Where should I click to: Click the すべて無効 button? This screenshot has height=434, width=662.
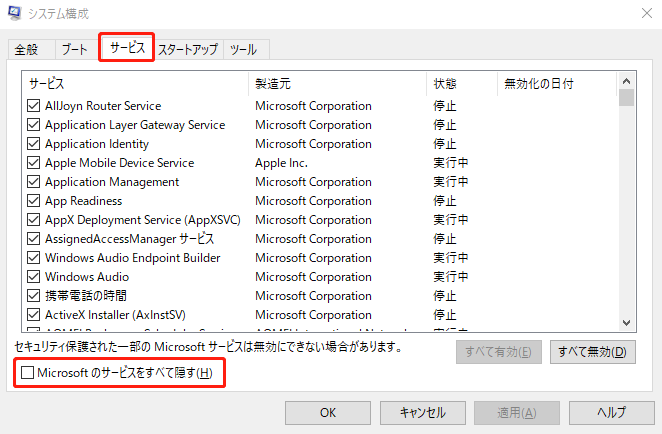593,352
